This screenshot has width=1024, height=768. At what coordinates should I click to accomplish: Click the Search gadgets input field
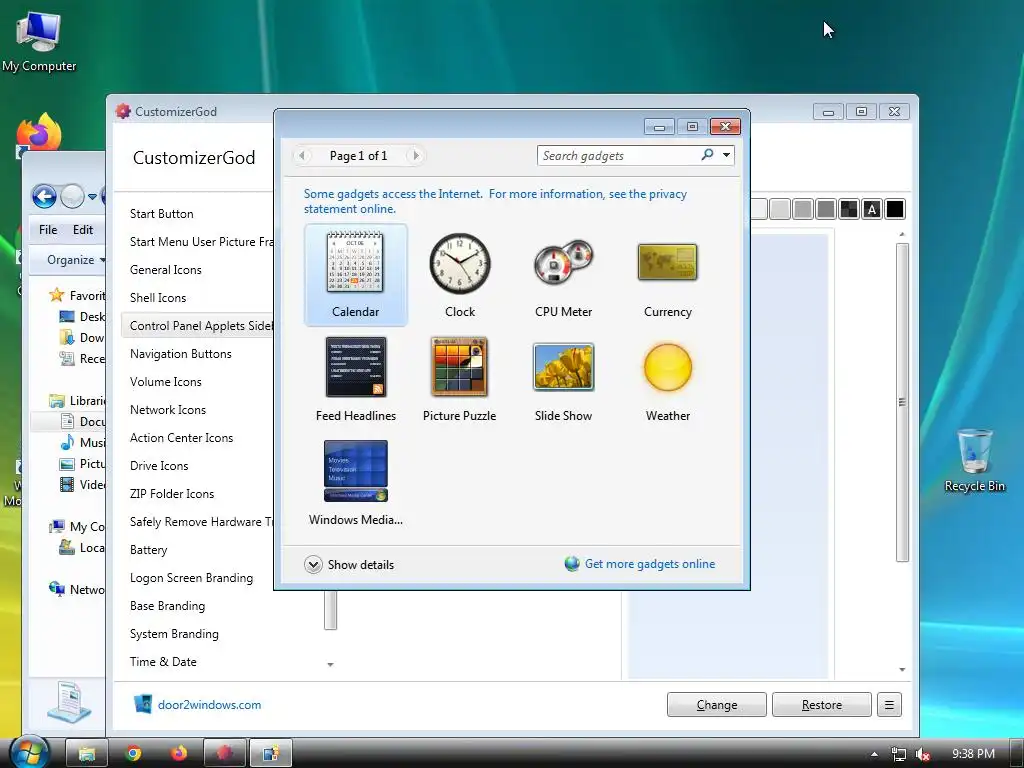click(618, 155)
